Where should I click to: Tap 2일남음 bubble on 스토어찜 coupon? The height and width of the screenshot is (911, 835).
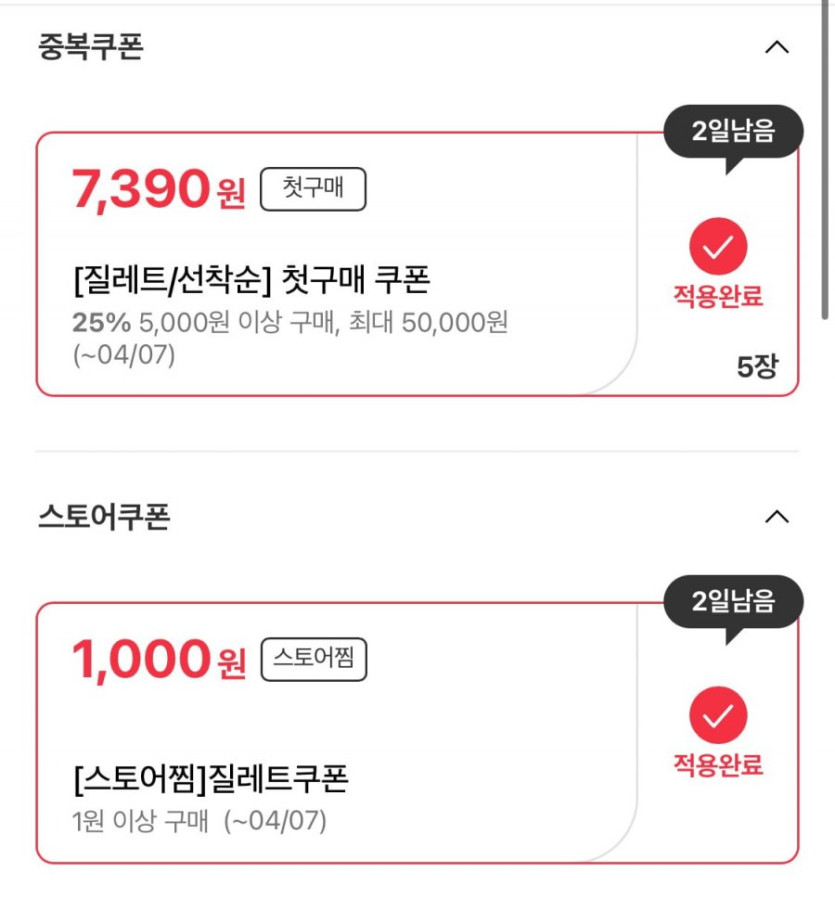coord(733,601)
